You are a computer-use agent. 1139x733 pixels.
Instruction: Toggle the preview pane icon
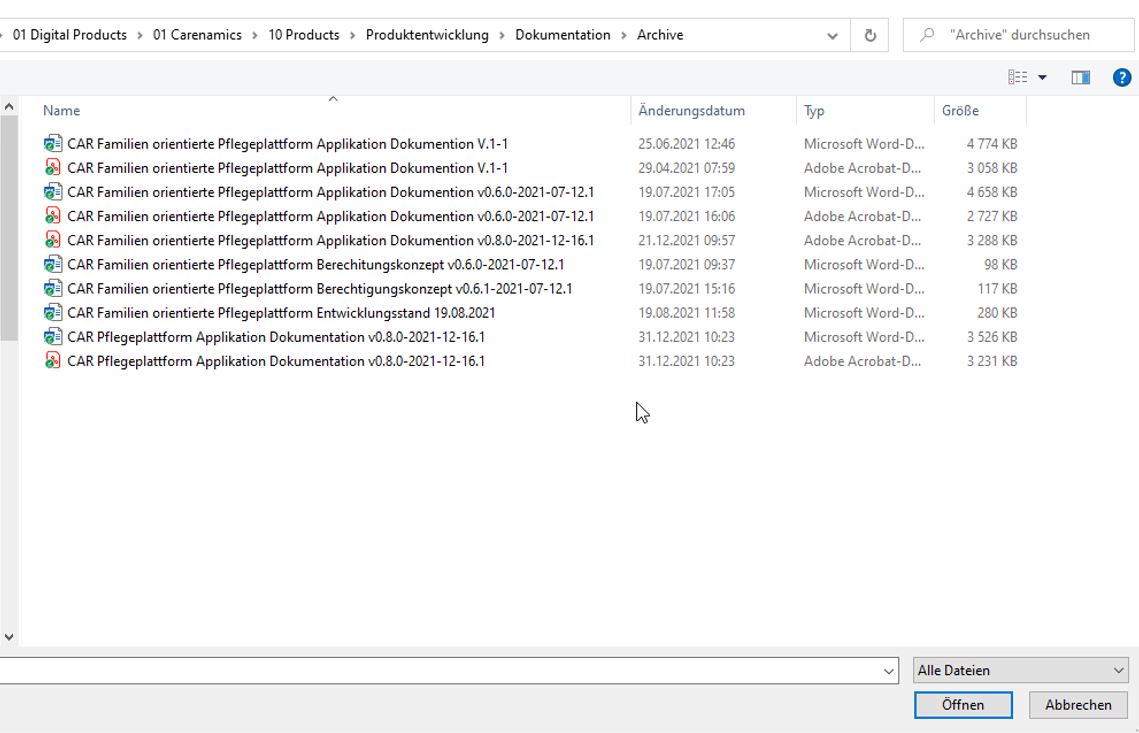click(x=1080, y=77)
